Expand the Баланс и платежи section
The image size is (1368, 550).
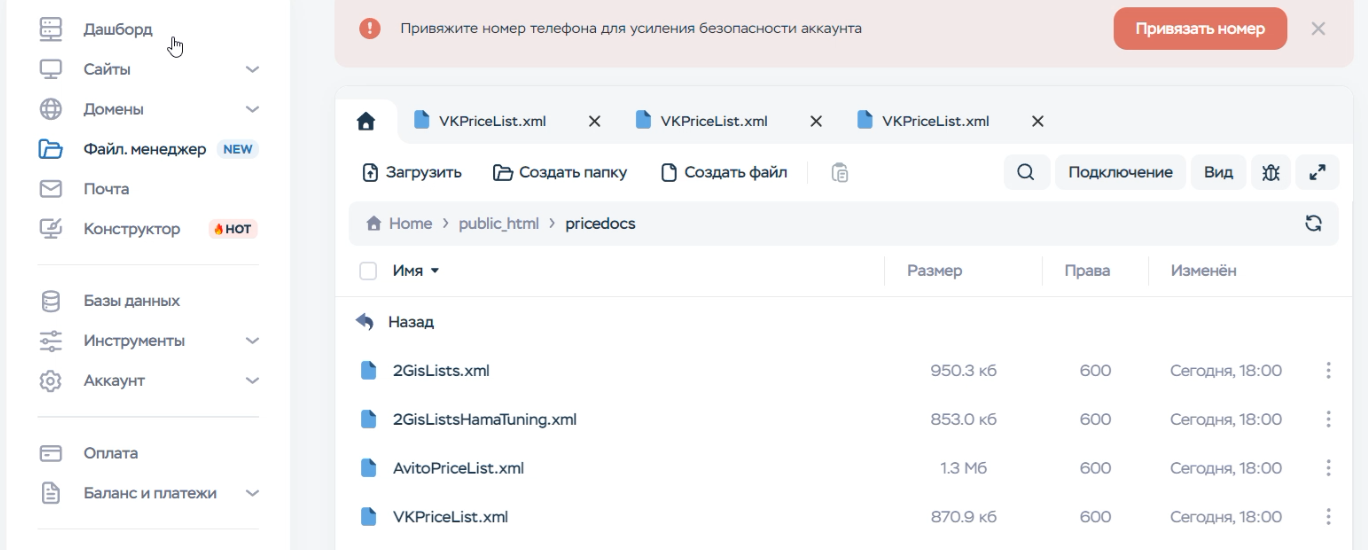(x=252, y=493)
